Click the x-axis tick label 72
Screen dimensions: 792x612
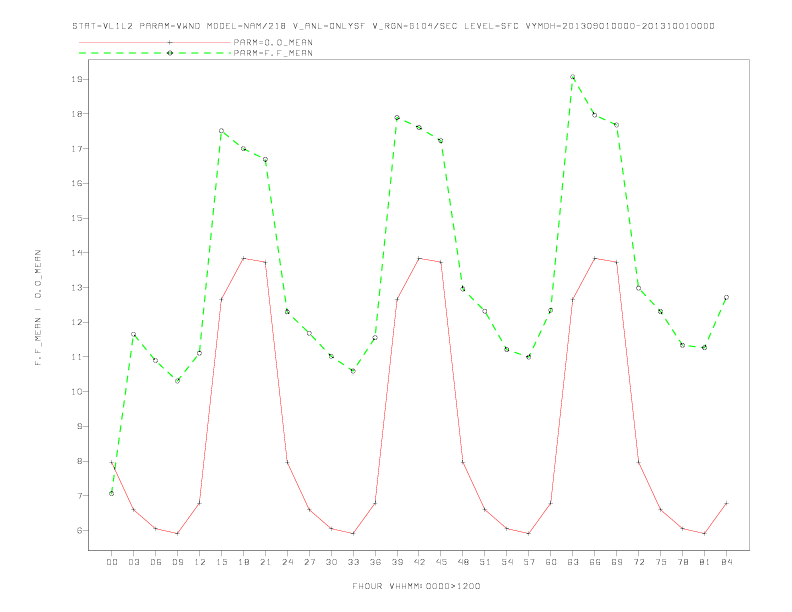point(639,562)
